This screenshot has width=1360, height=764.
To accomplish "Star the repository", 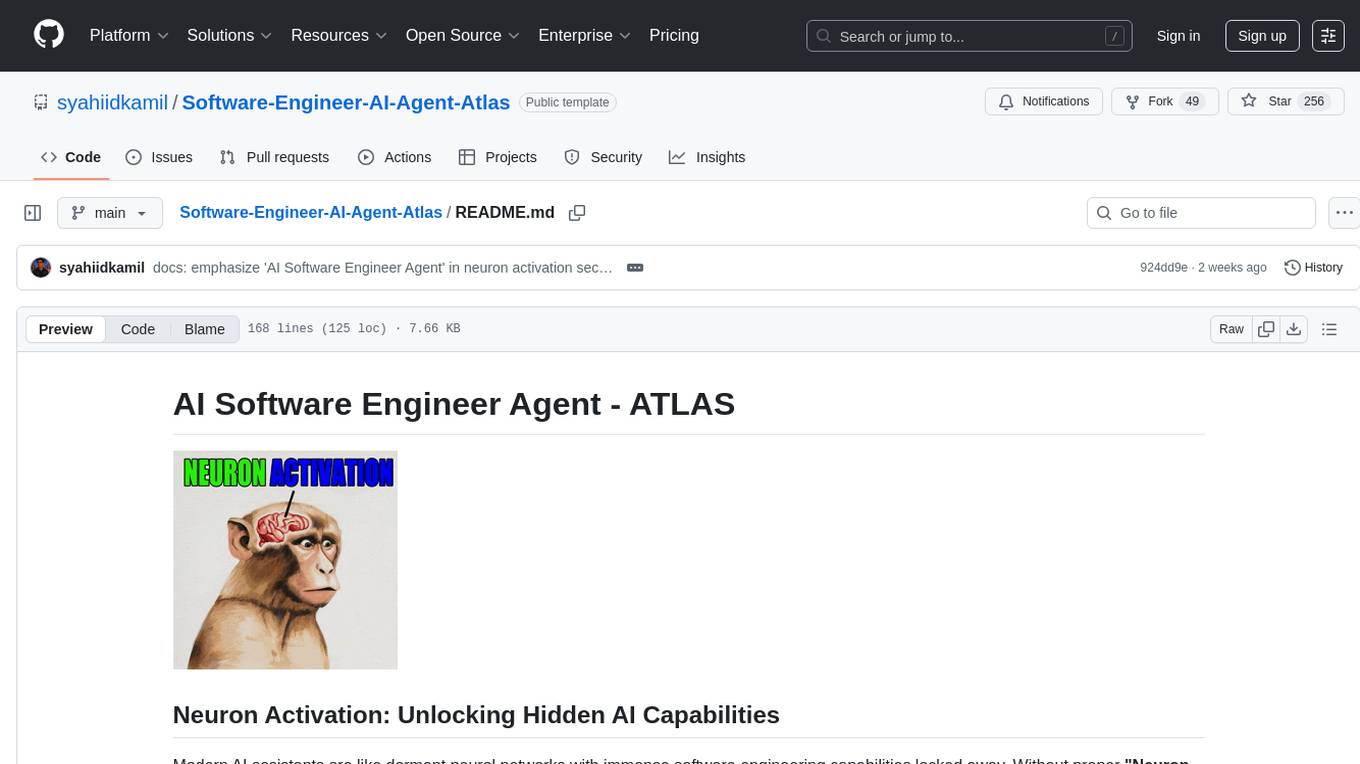I will [x=1285, y=102].
